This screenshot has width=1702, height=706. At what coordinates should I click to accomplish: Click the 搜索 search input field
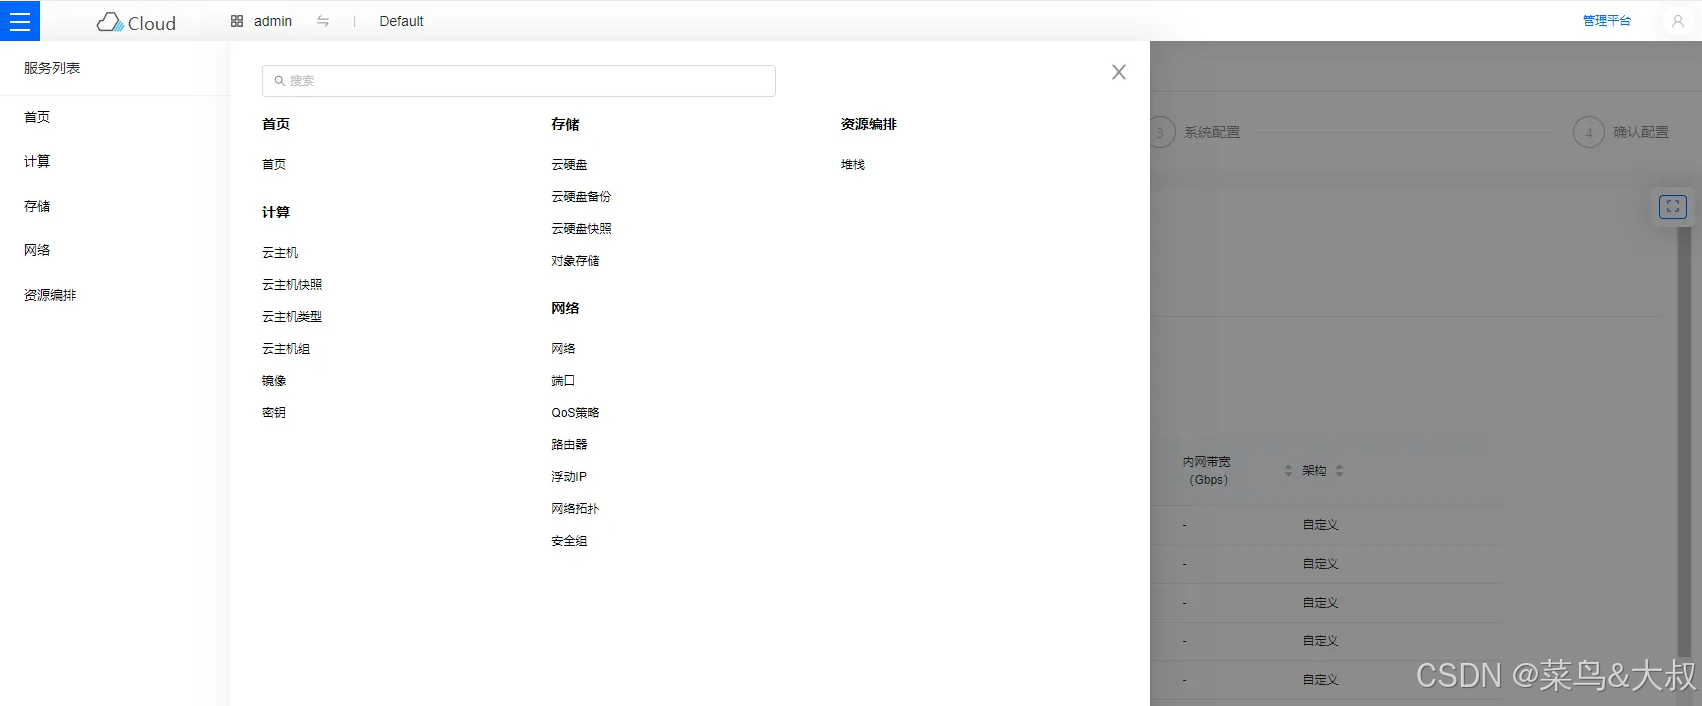519,81
